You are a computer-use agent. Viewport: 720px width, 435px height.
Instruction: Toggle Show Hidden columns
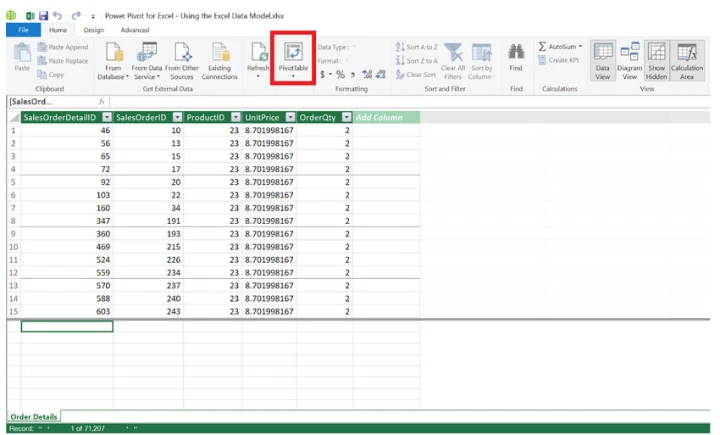(x=657, y=61)
